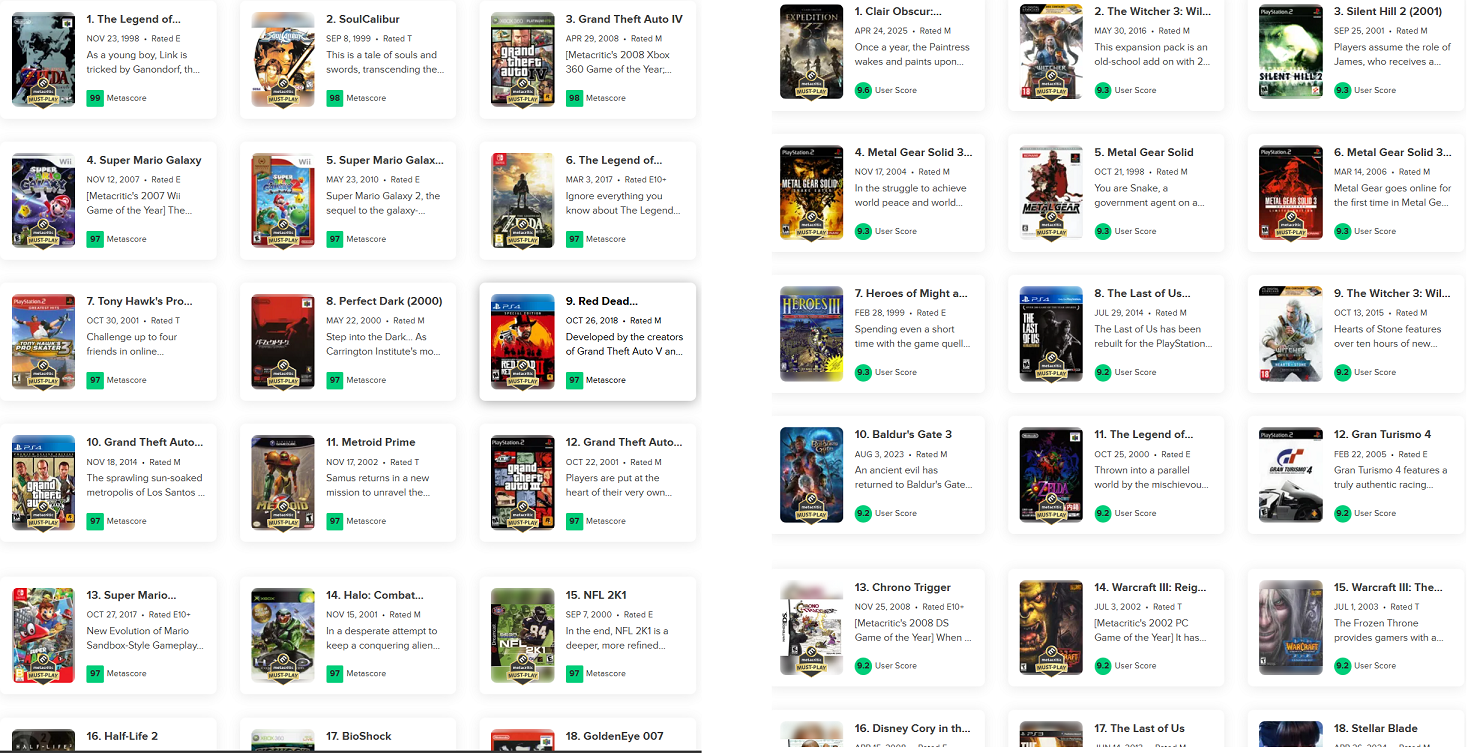Open the Metroid Prime cover art
1480x753 pixels.
point(283,483)
